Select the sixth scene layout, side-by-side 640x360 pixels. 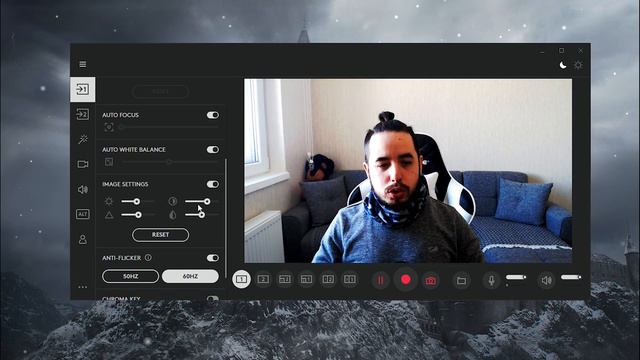pos(350,280)
